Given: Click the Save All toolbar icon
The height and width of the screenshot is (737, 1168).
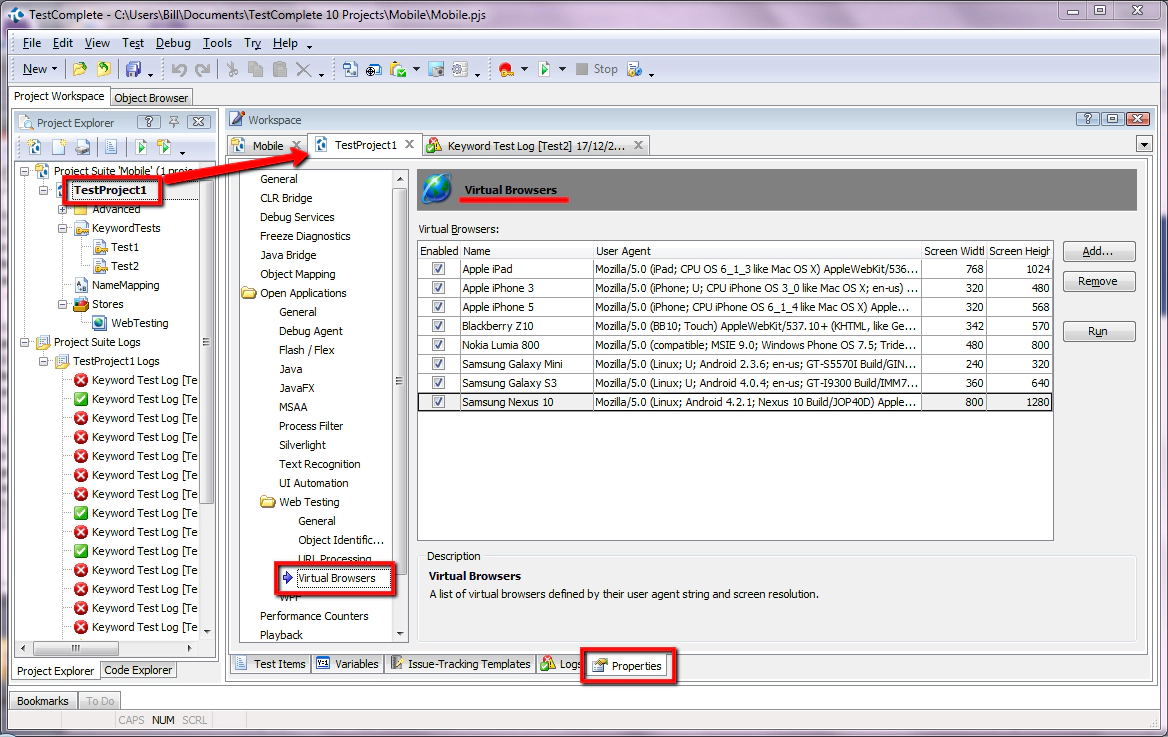Looking at the screenshot, I should coord(133,69).
